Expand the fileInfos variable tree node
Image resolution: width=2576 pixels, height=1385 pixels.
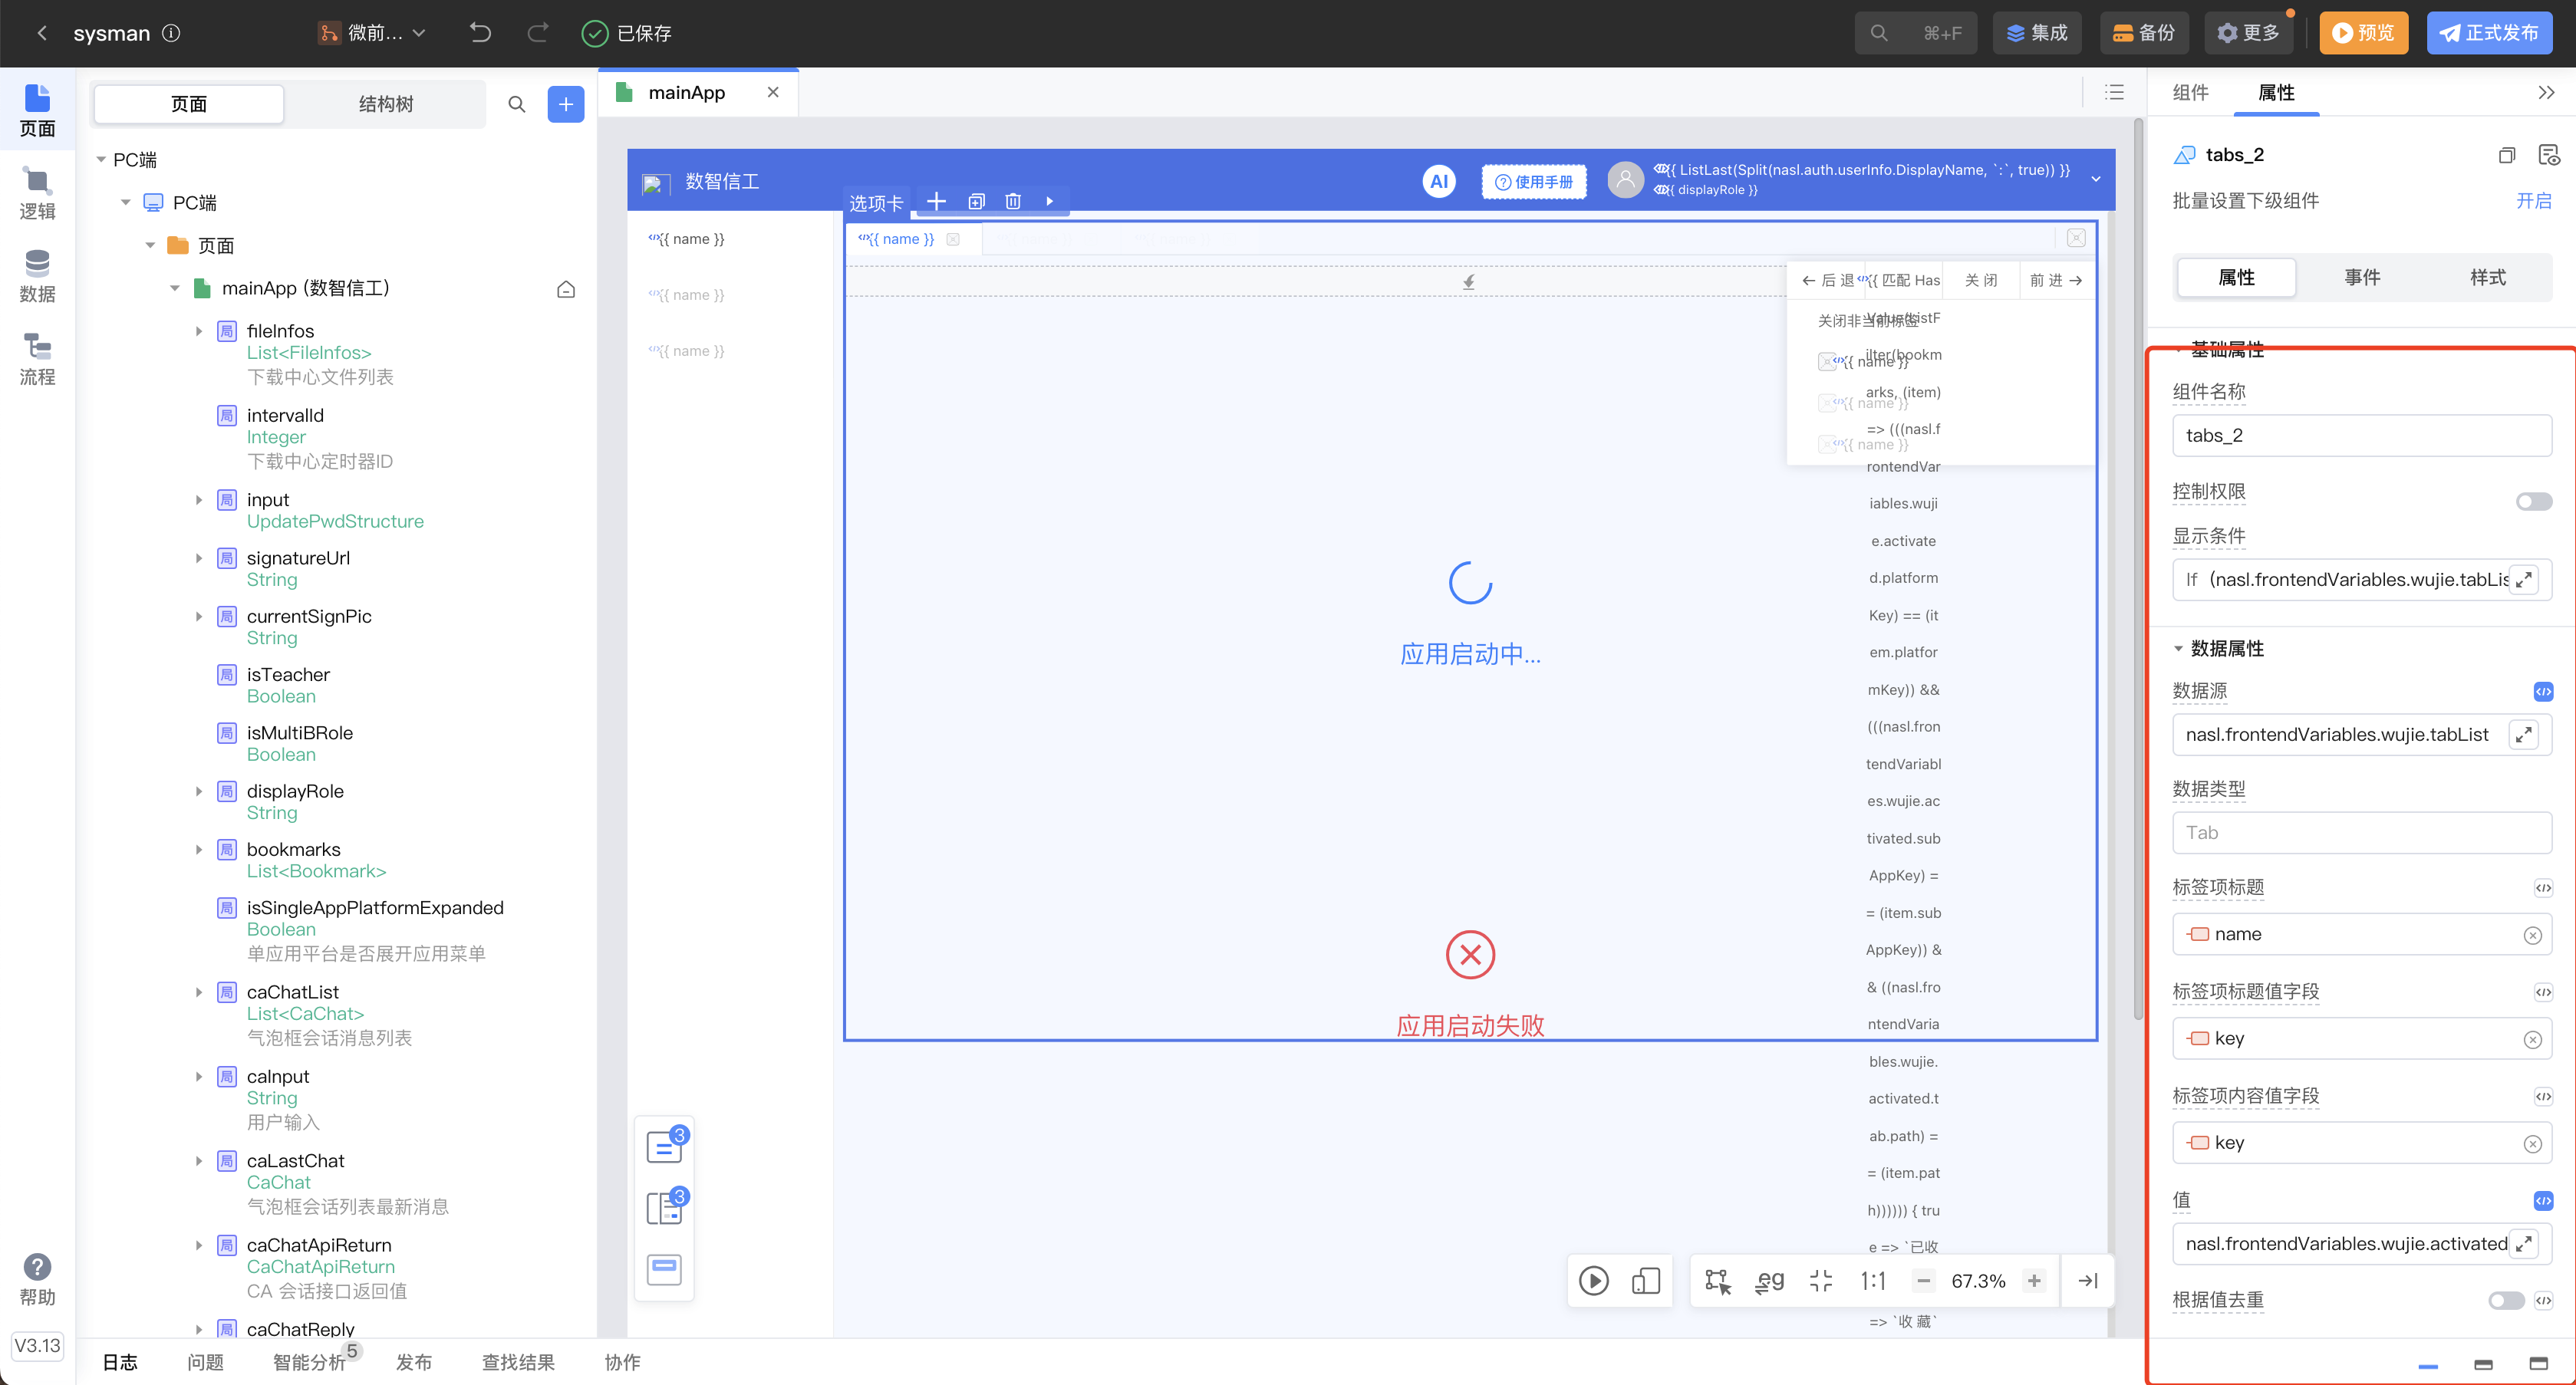pos(199,331)
